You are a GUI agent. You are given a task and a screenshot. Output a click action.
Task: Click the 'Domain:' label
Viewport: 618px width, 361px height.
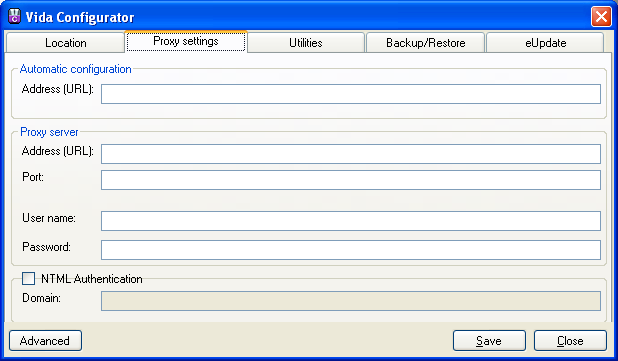click(41, 298)
